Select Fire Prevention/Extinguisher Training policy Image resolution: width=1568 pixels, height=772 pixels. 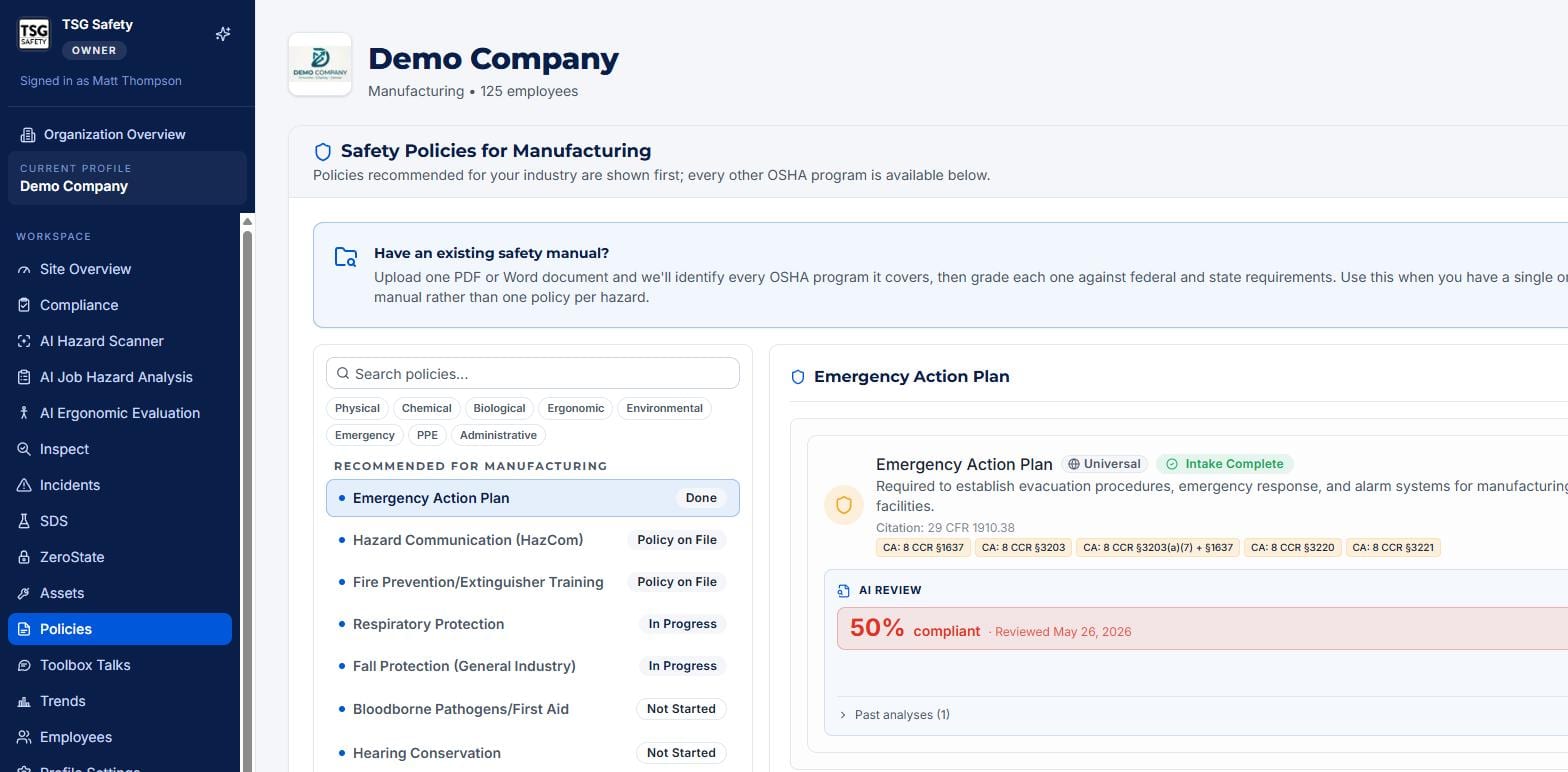point(533,582)
